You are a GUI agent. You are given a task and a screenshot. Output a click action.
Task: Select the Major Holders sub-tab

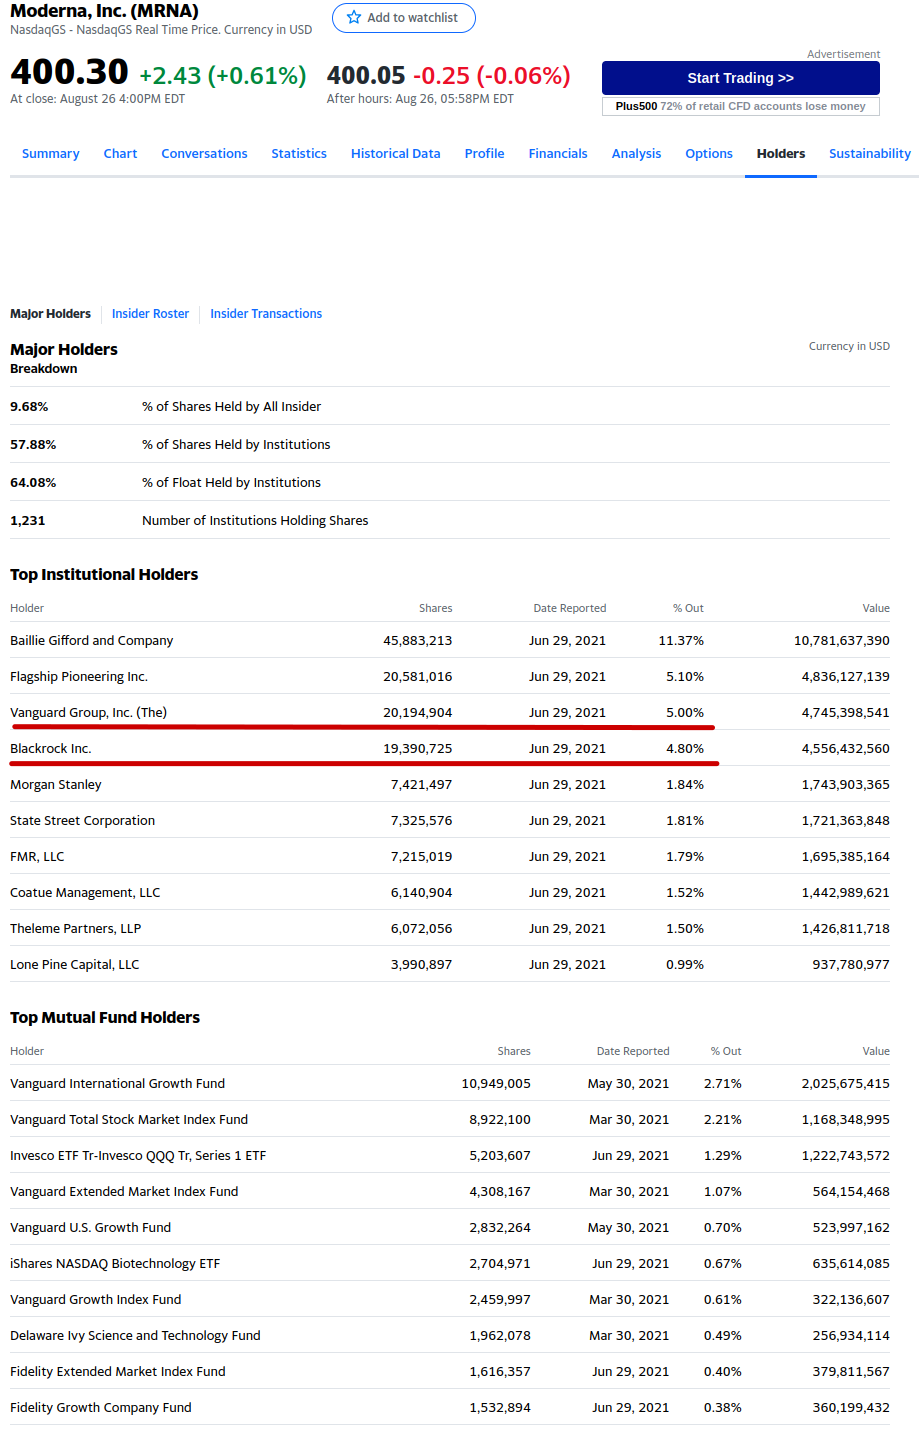pos(50,314)
